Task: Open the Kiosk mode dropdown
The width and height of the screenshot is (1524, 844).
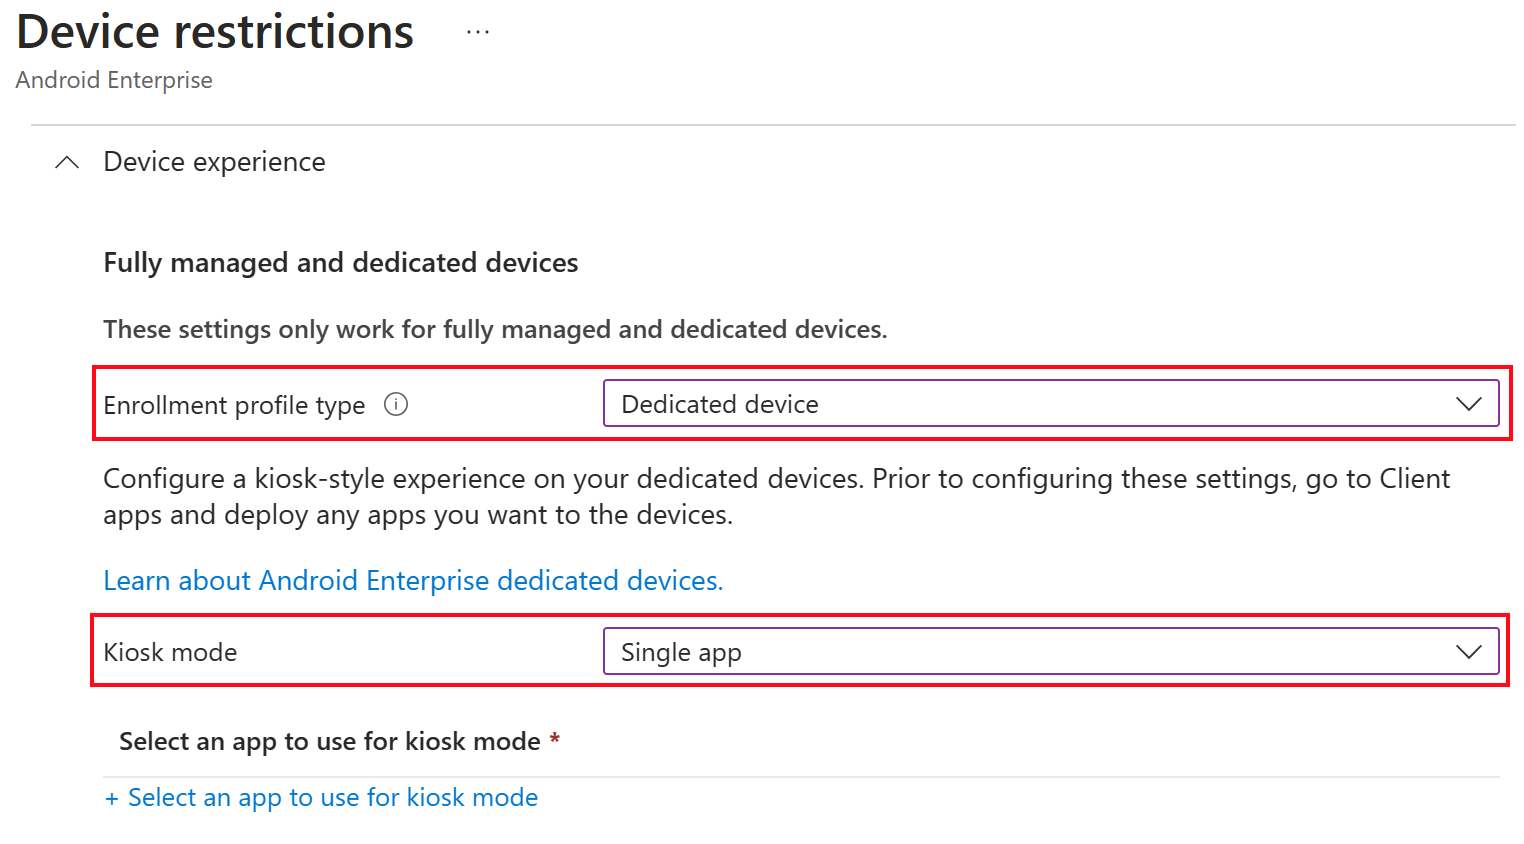Action: [1051, 651]
